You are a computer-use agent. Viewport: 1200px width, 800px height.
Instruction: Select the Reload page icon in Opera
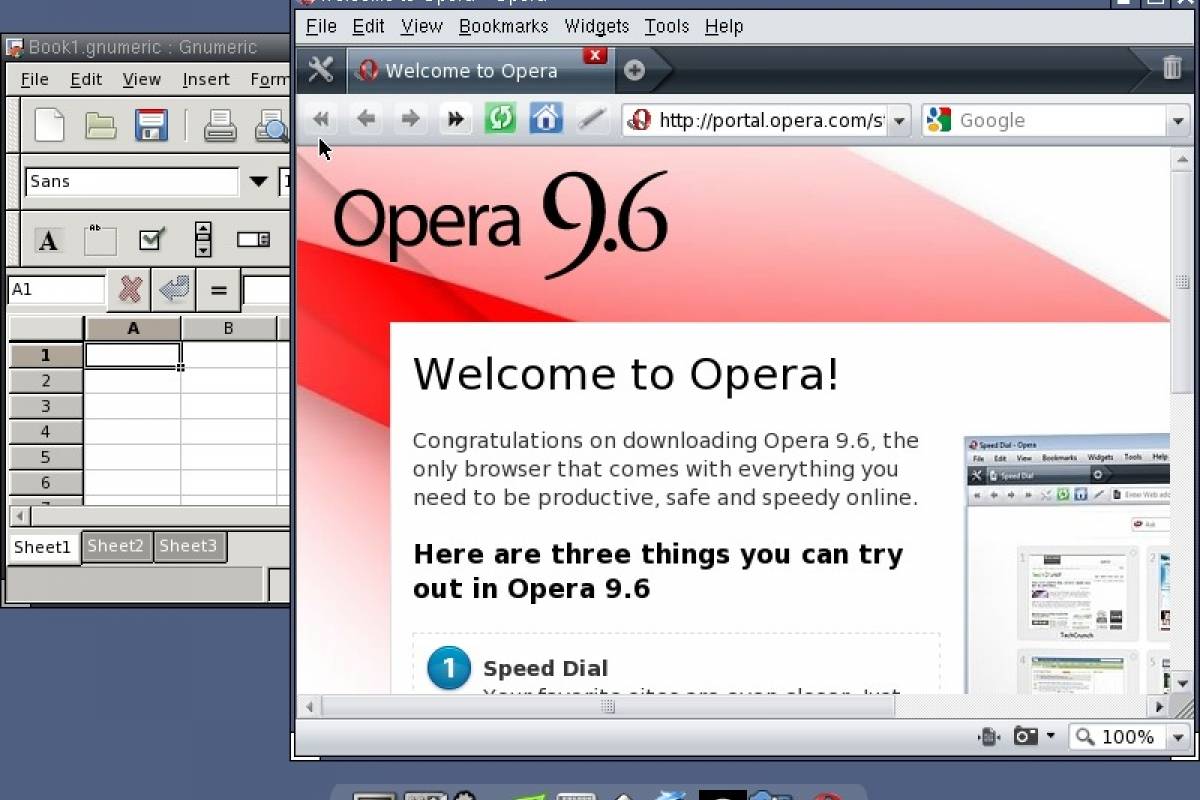(x=500, y=118)
